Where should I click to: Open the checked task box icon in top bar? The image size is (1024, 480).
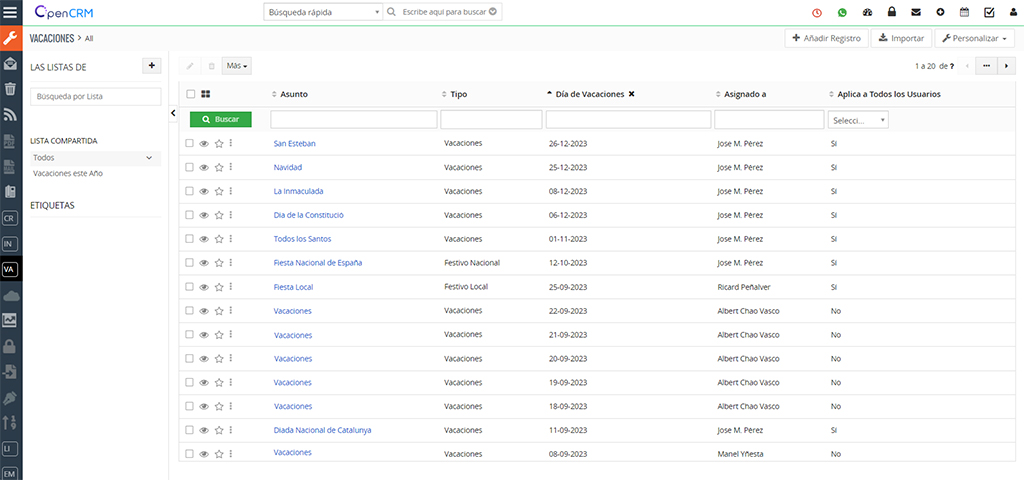[989, 12]
